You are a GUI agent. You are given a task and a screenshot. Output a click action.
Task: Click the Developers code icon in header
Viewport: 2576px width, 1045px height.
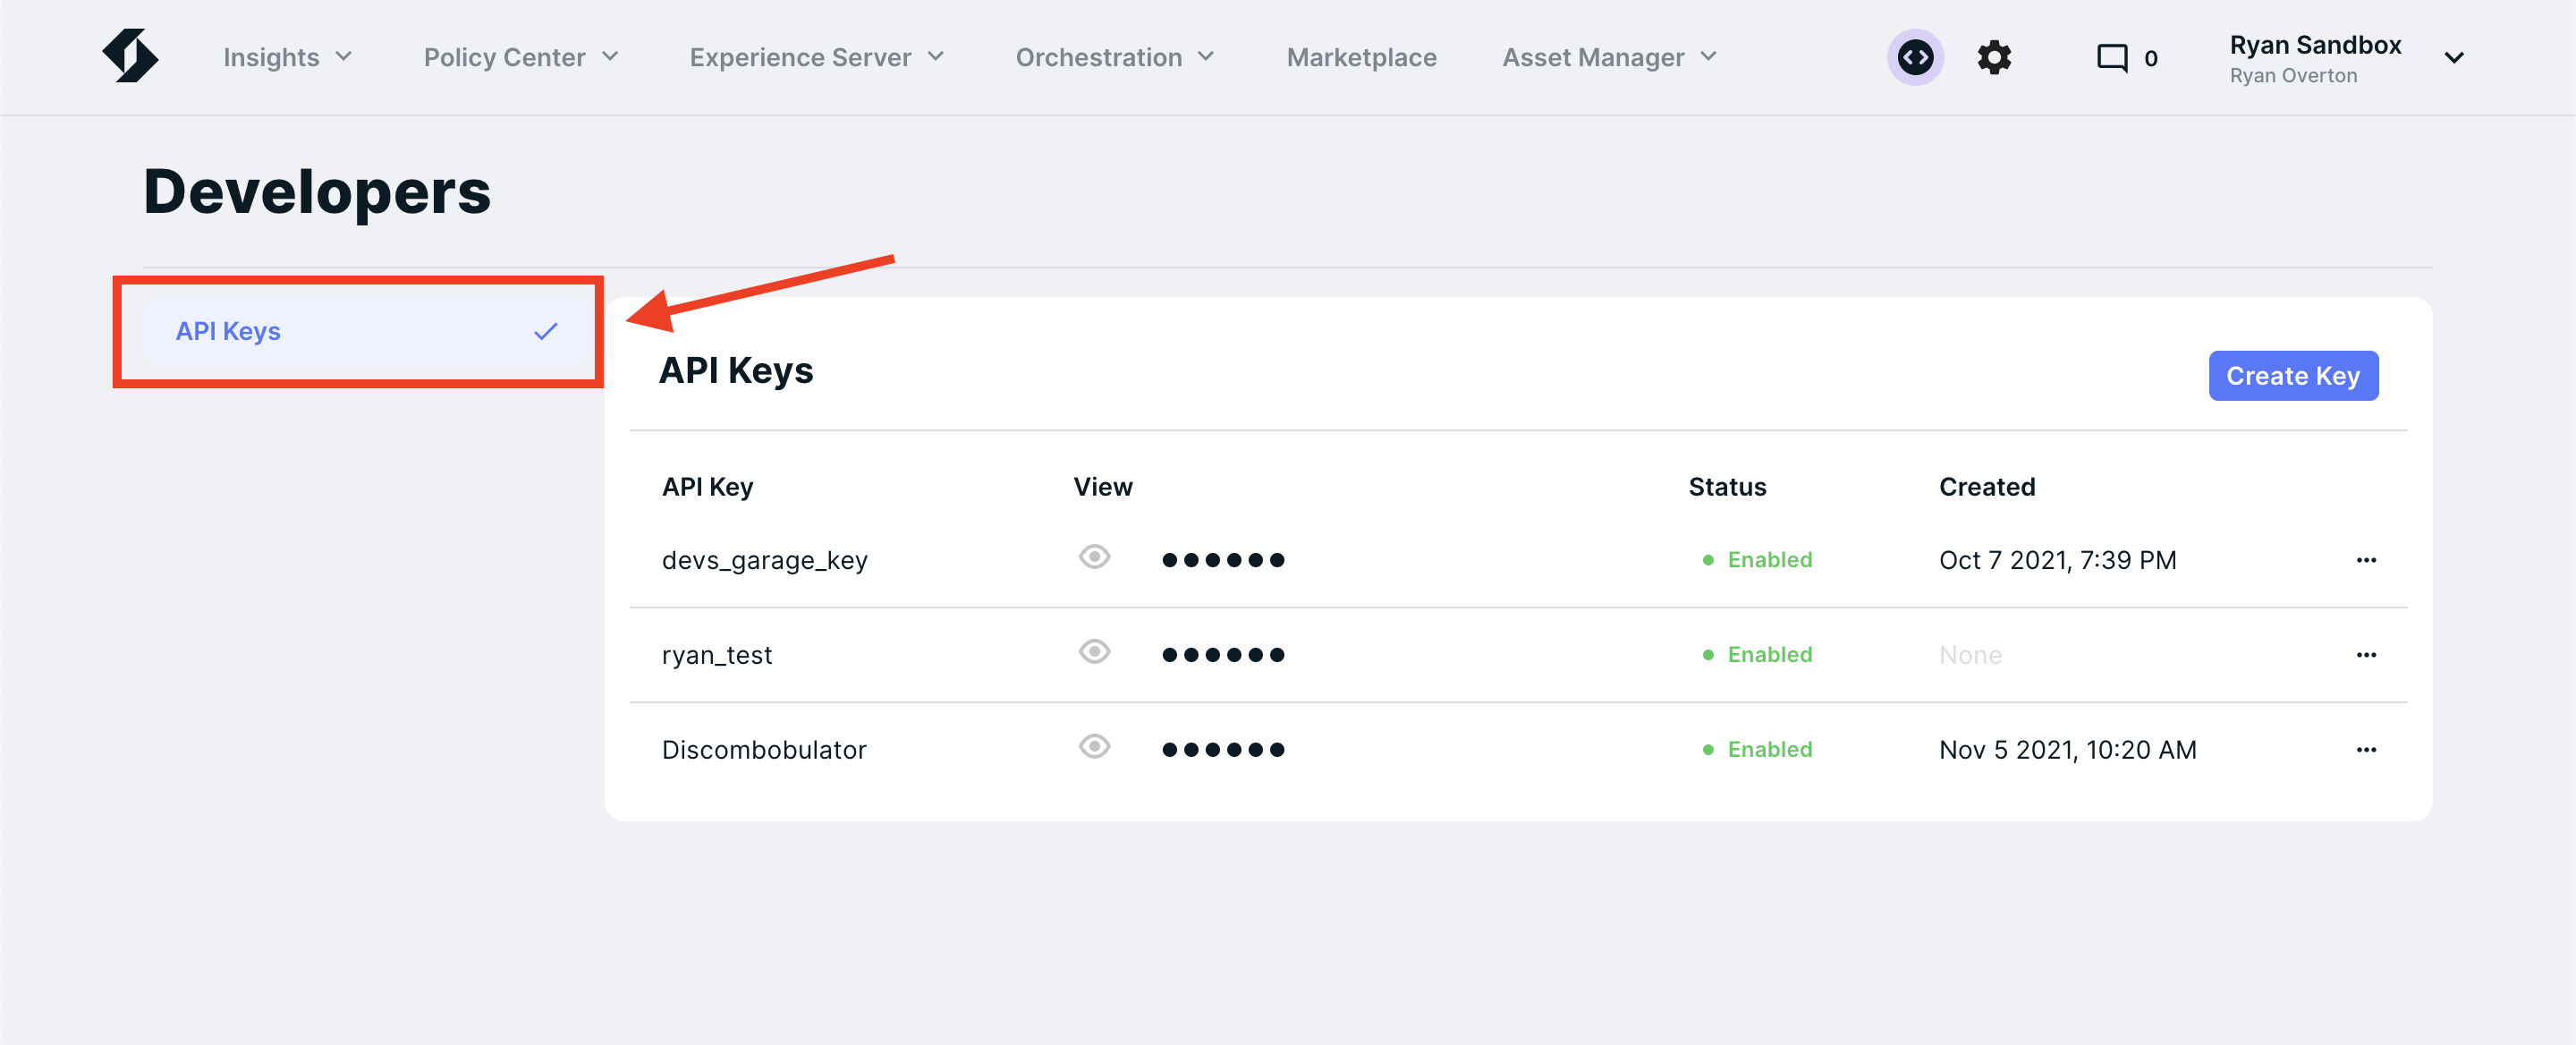[1914, 57]
